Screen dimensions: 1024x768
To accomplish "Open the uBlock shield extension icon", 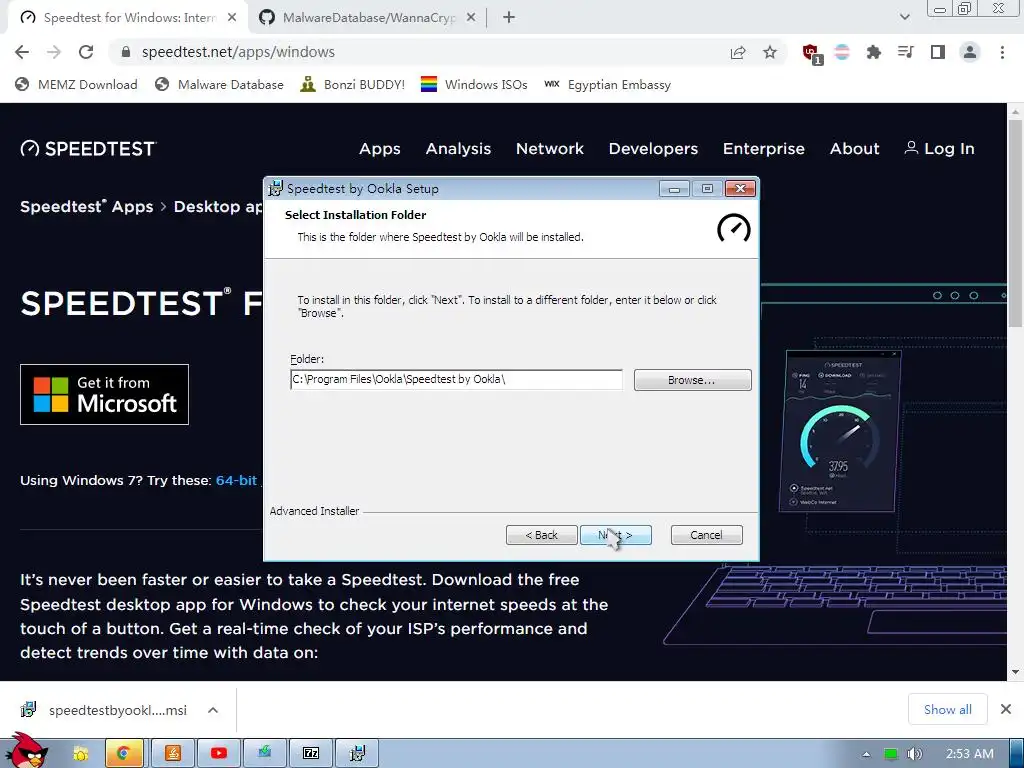I will click(812, 54).
